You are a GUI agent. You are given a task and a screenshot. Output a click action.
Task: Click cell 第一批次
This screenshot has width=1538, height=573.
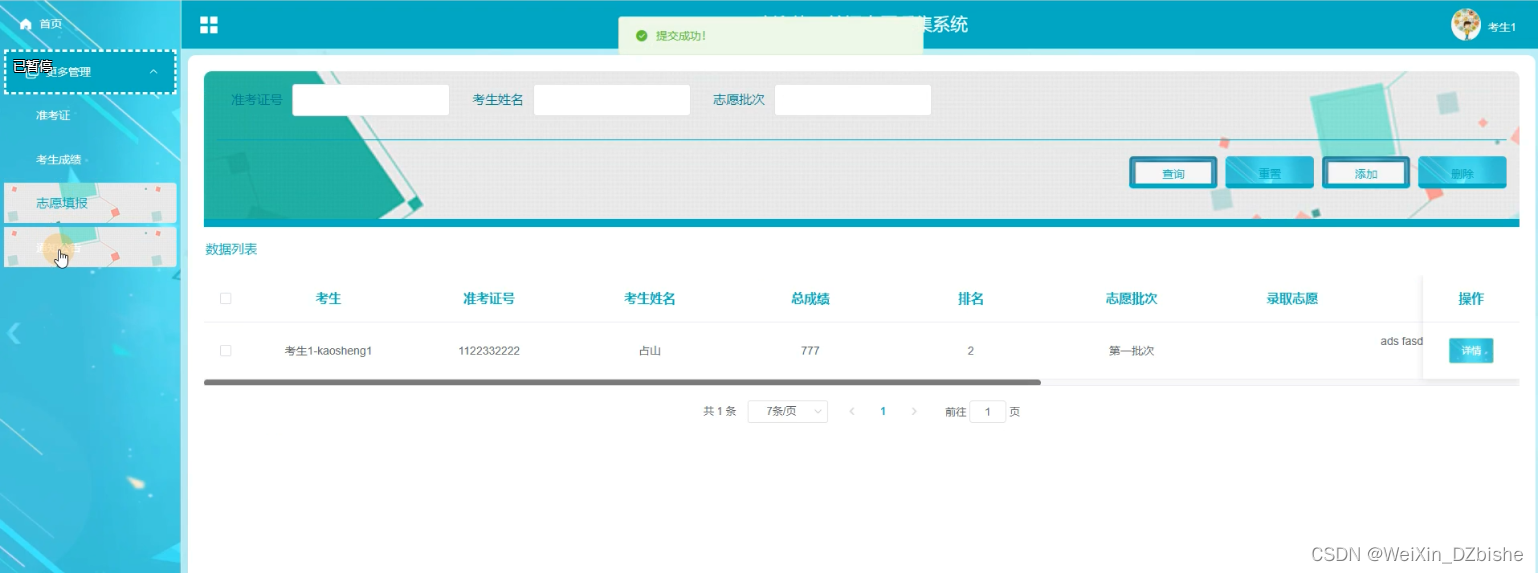pos(1131,351)
